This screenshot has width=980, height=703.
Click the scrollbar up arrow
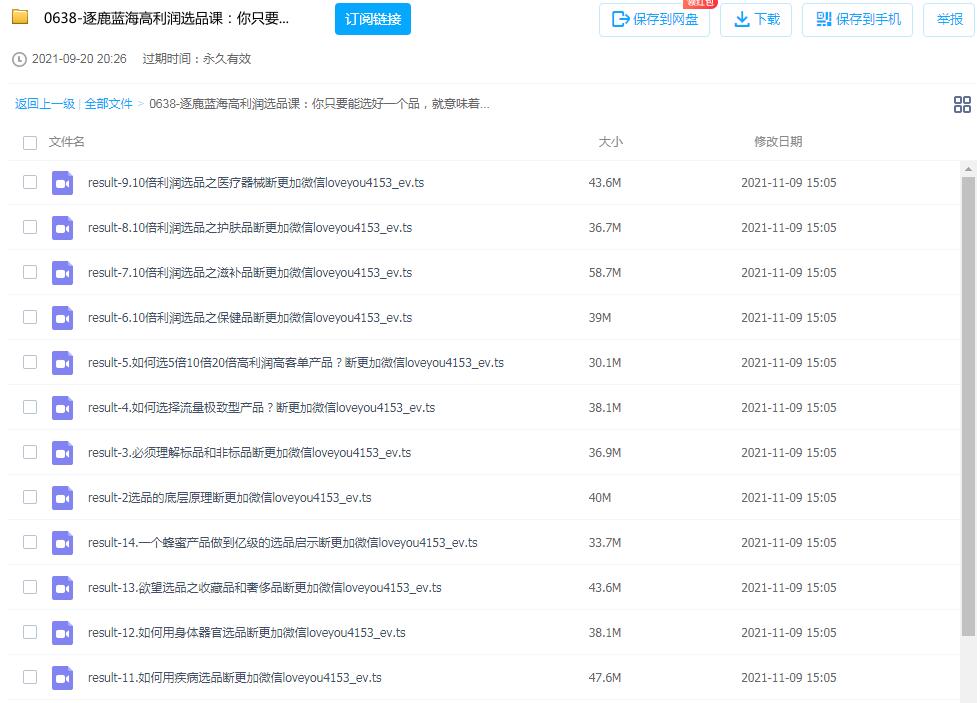pos(968,169)
